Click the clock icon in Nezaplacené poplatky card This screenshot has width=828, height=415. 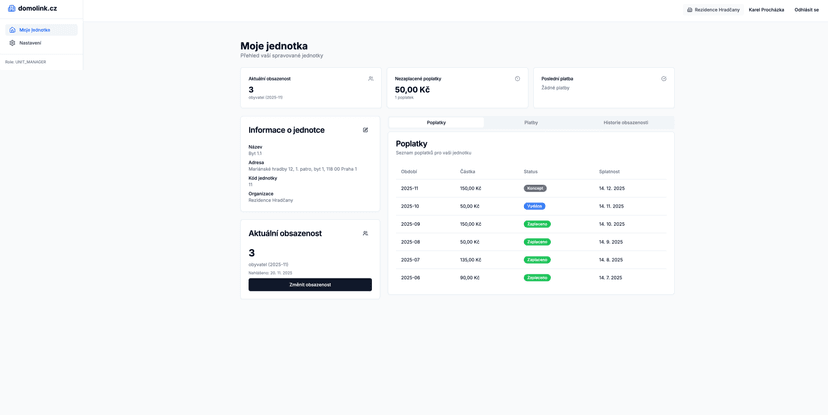click(x=517, y=79)
